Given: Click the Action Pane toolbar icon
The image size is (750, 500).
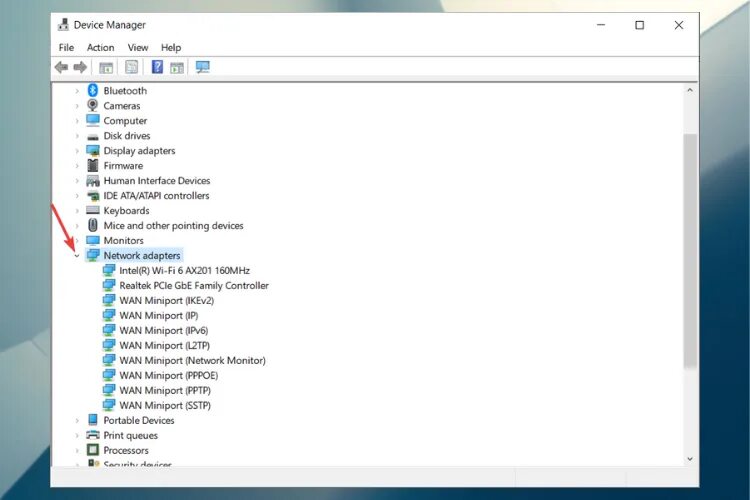Looking at the screenshot, I should click(176, 67).
